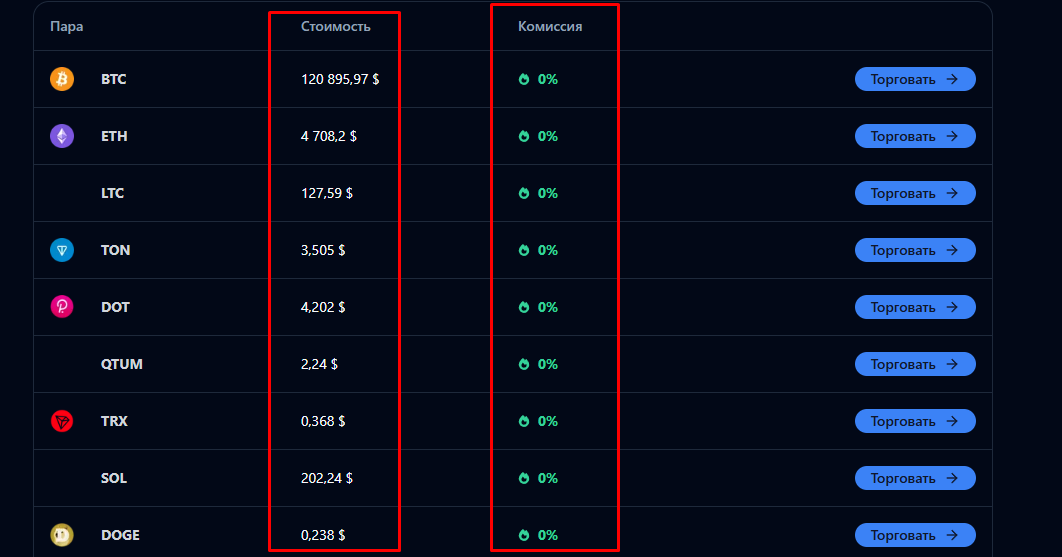This screenshot has height=557, width=1062.
Task: Click the 0% commission for BTC
Action: coord(548,79)
